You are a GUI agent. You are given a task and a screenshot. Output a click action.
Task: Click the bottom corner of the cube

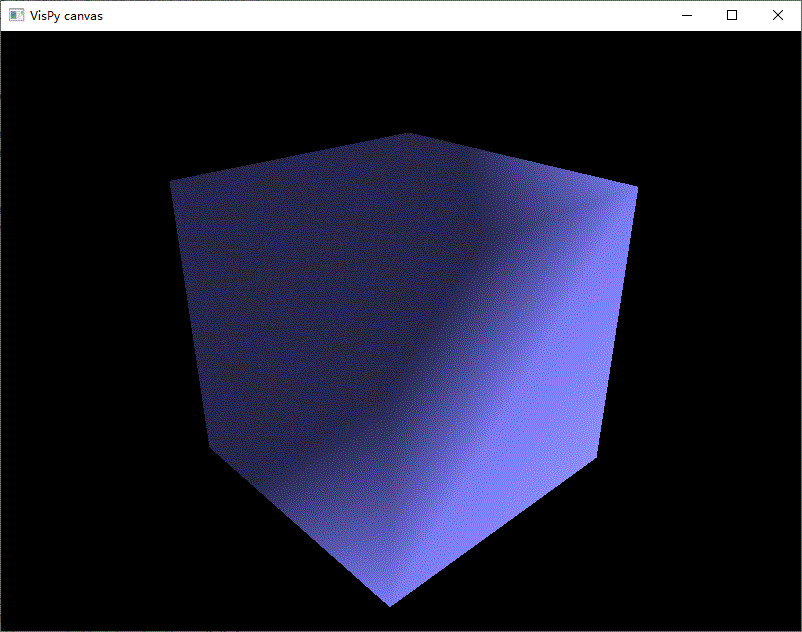click(390, 603)
